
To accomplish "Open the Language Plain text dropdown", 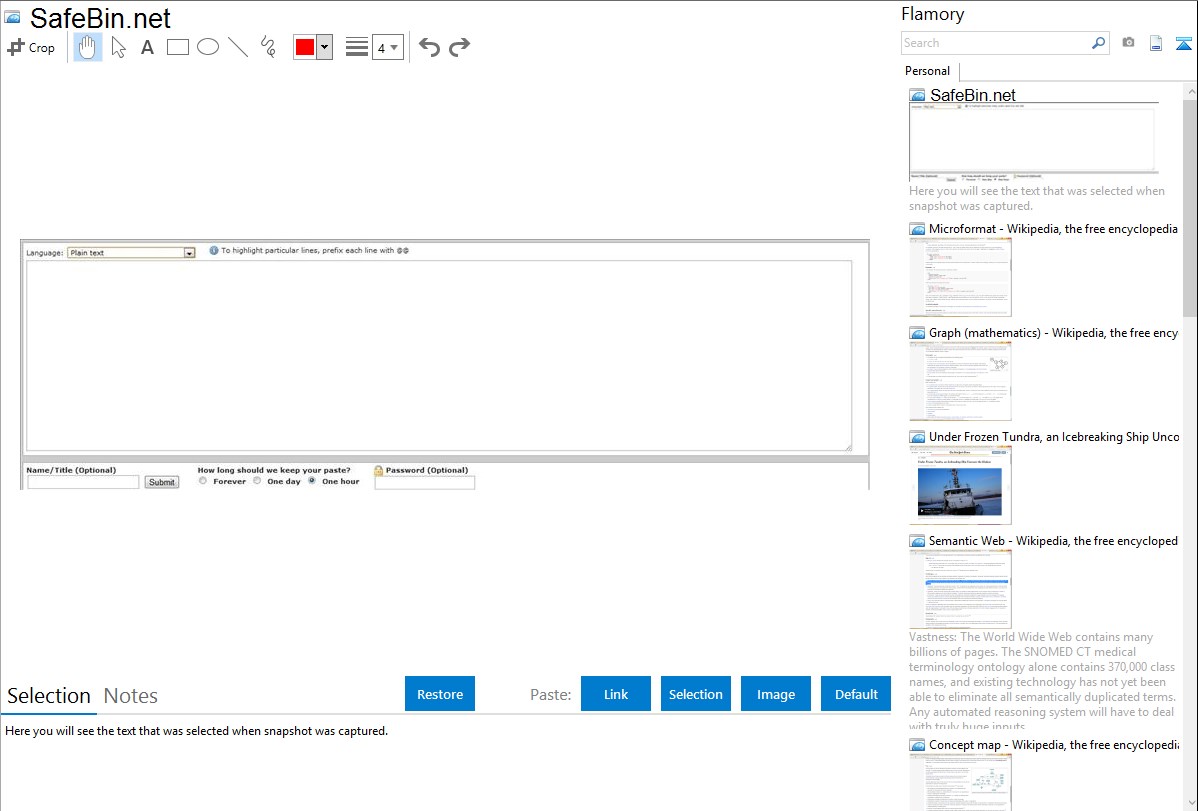I will [131, 252].
